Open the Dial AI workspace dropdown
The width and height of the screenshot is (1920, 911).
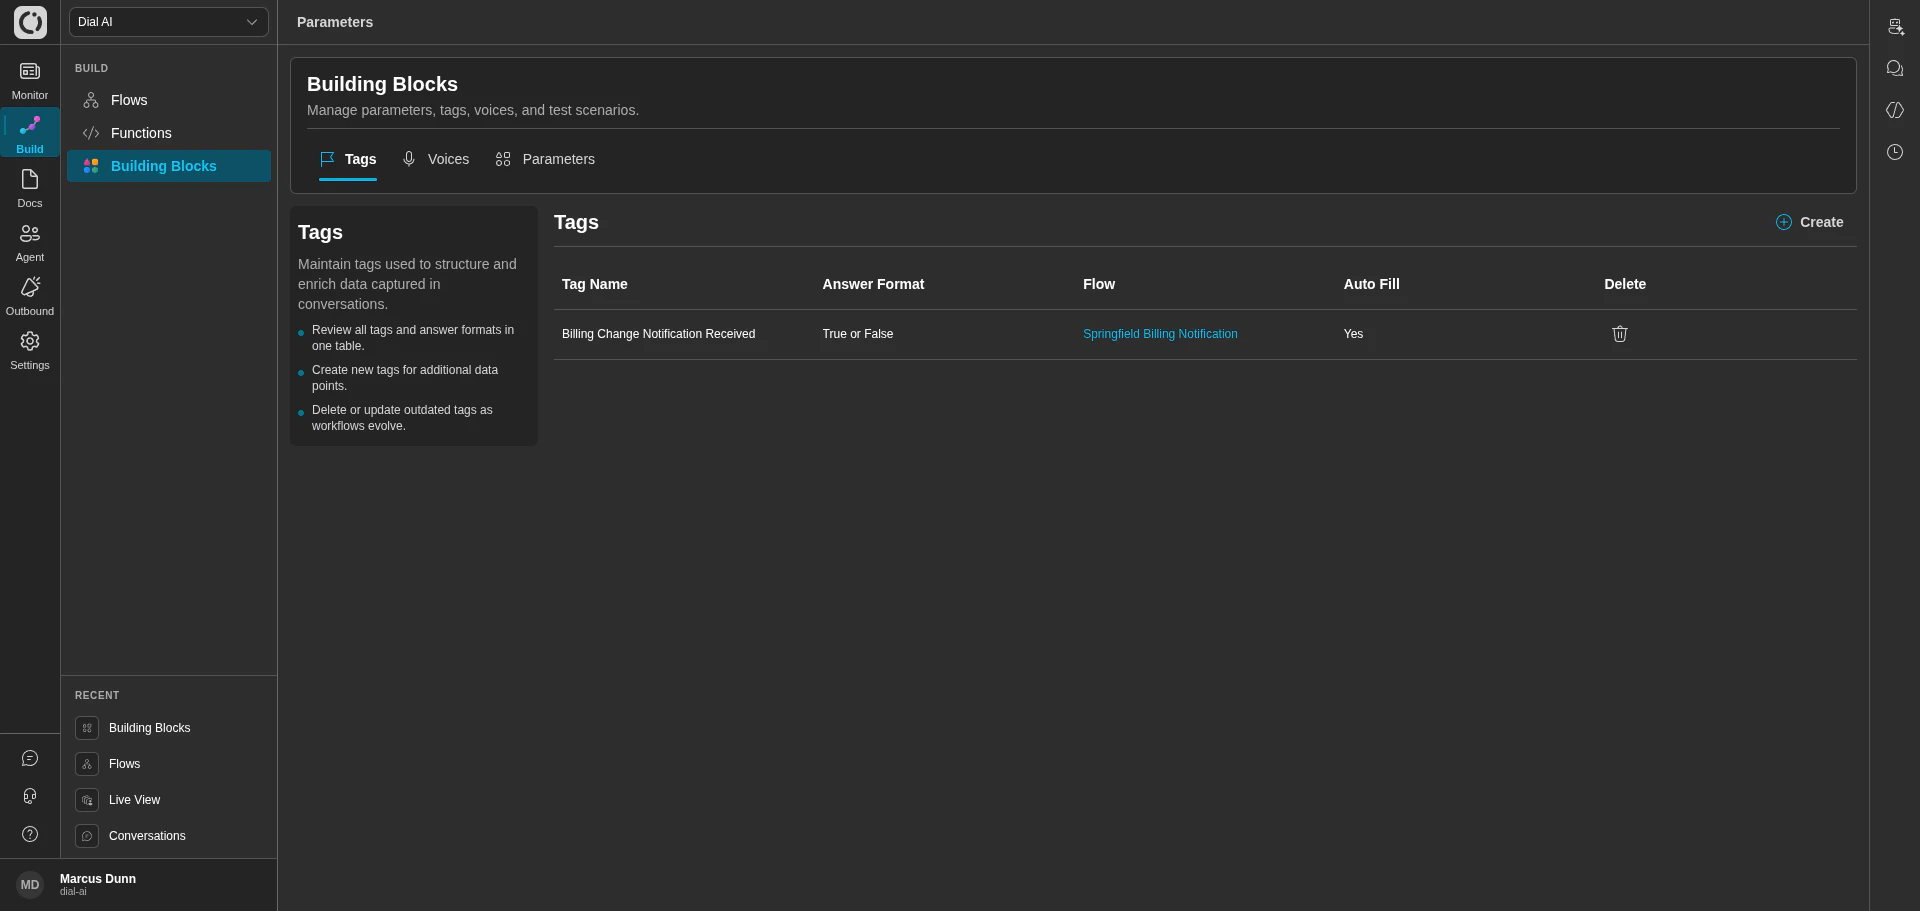pos(169,22)
